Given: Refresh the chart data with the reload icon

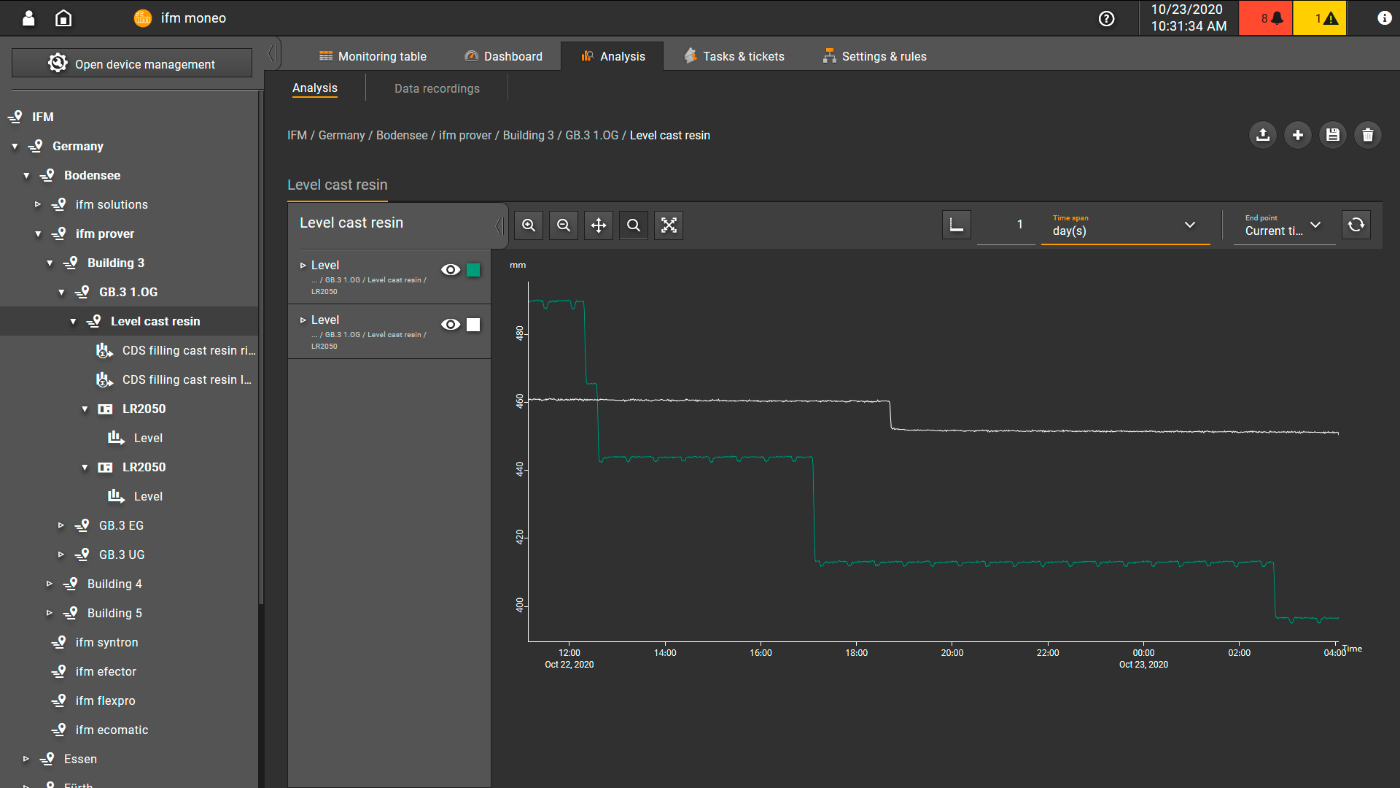Looking at the screenshot, I should (1356, 225).
